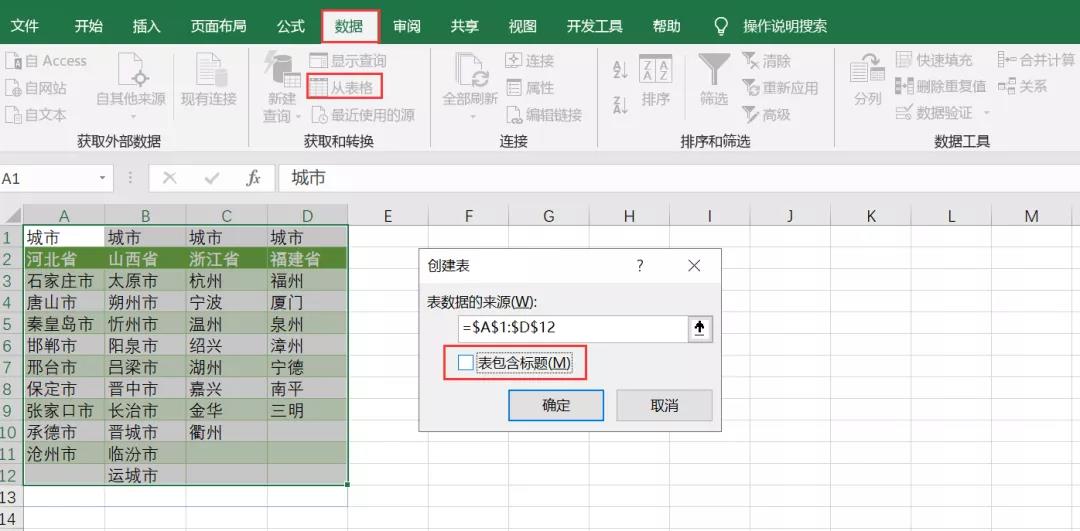Open the 文件 tab
This screenshot has width=1080, height=531.
pyautogui.click(x=24, y=26)
